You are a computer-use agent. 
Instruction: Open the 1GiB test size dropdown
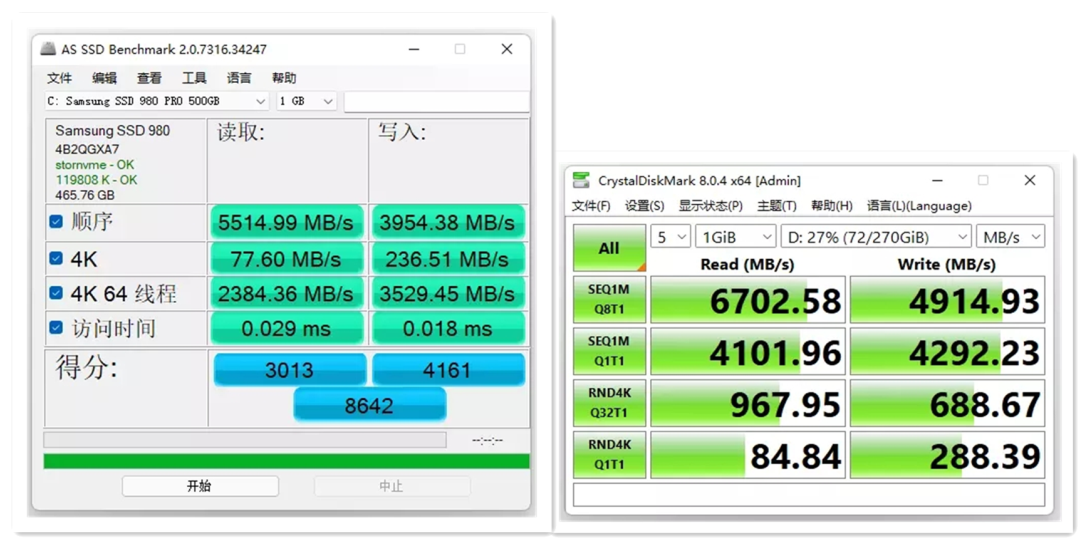[x=735, y=237]
